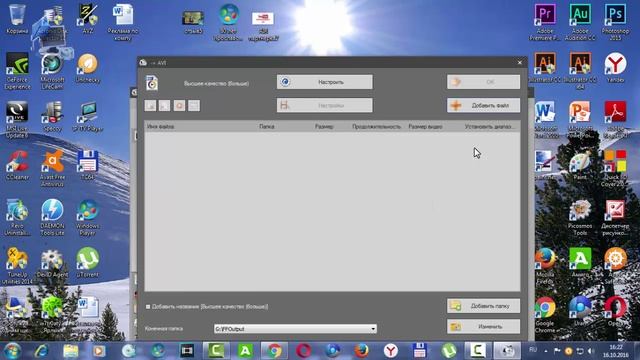
Task: Select the AVZ desktop icon
Action: point(88,19)
